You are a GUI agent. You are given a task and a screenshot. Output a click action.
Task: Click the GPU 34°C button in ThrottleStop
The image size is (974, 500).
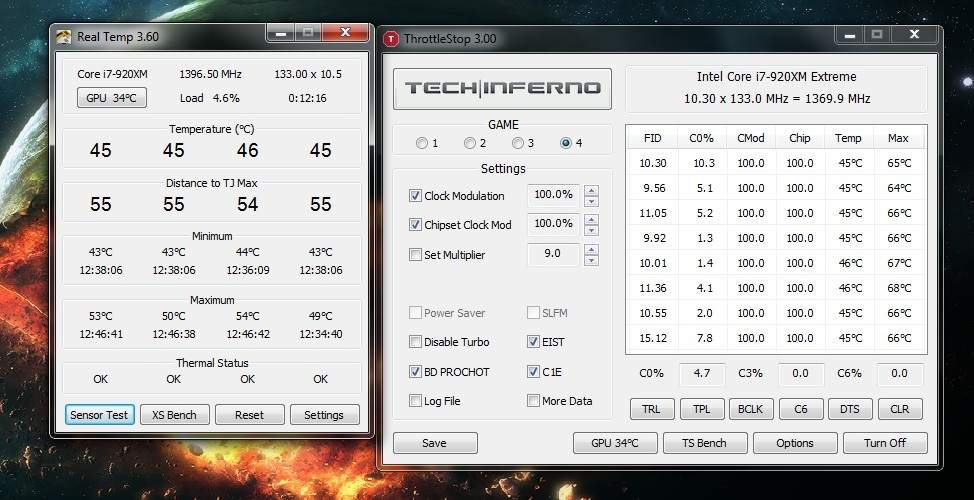[615, 443]
